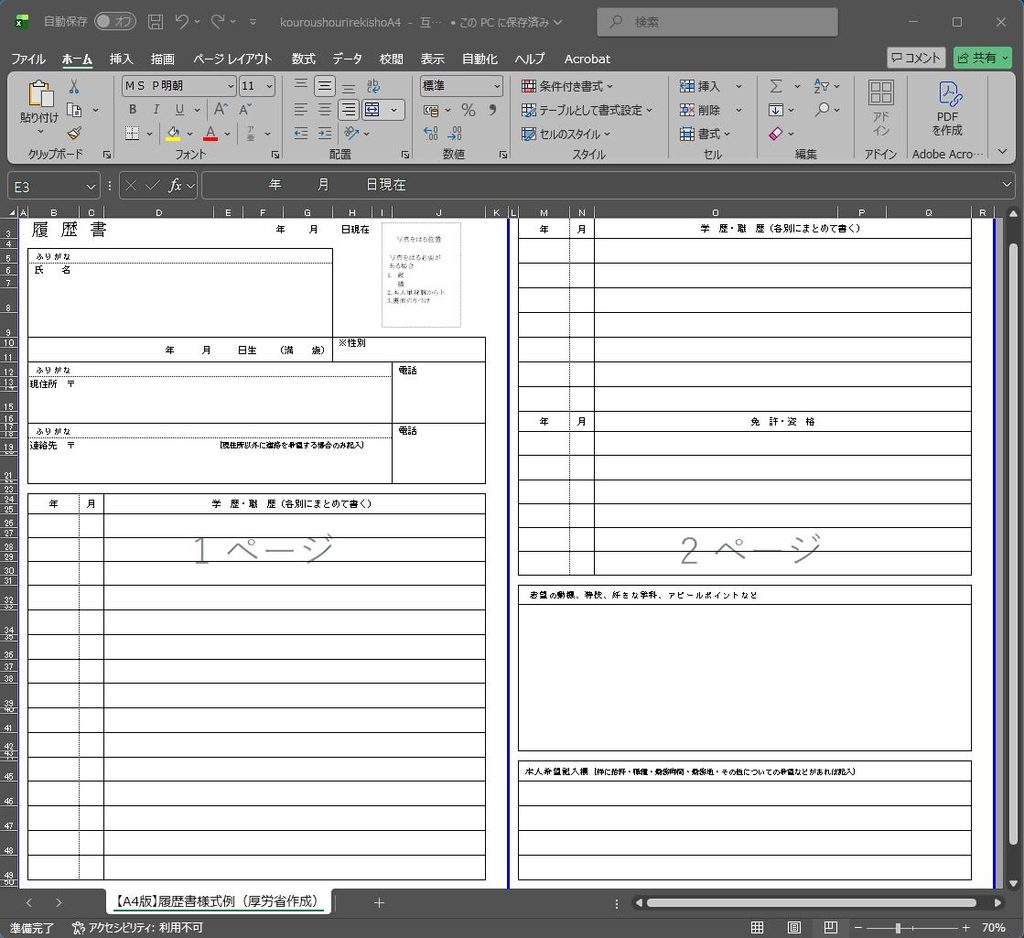Screen dimensions: 1024x938
Task: Increase font size with the larger A icon
Action: pos(221,110)
